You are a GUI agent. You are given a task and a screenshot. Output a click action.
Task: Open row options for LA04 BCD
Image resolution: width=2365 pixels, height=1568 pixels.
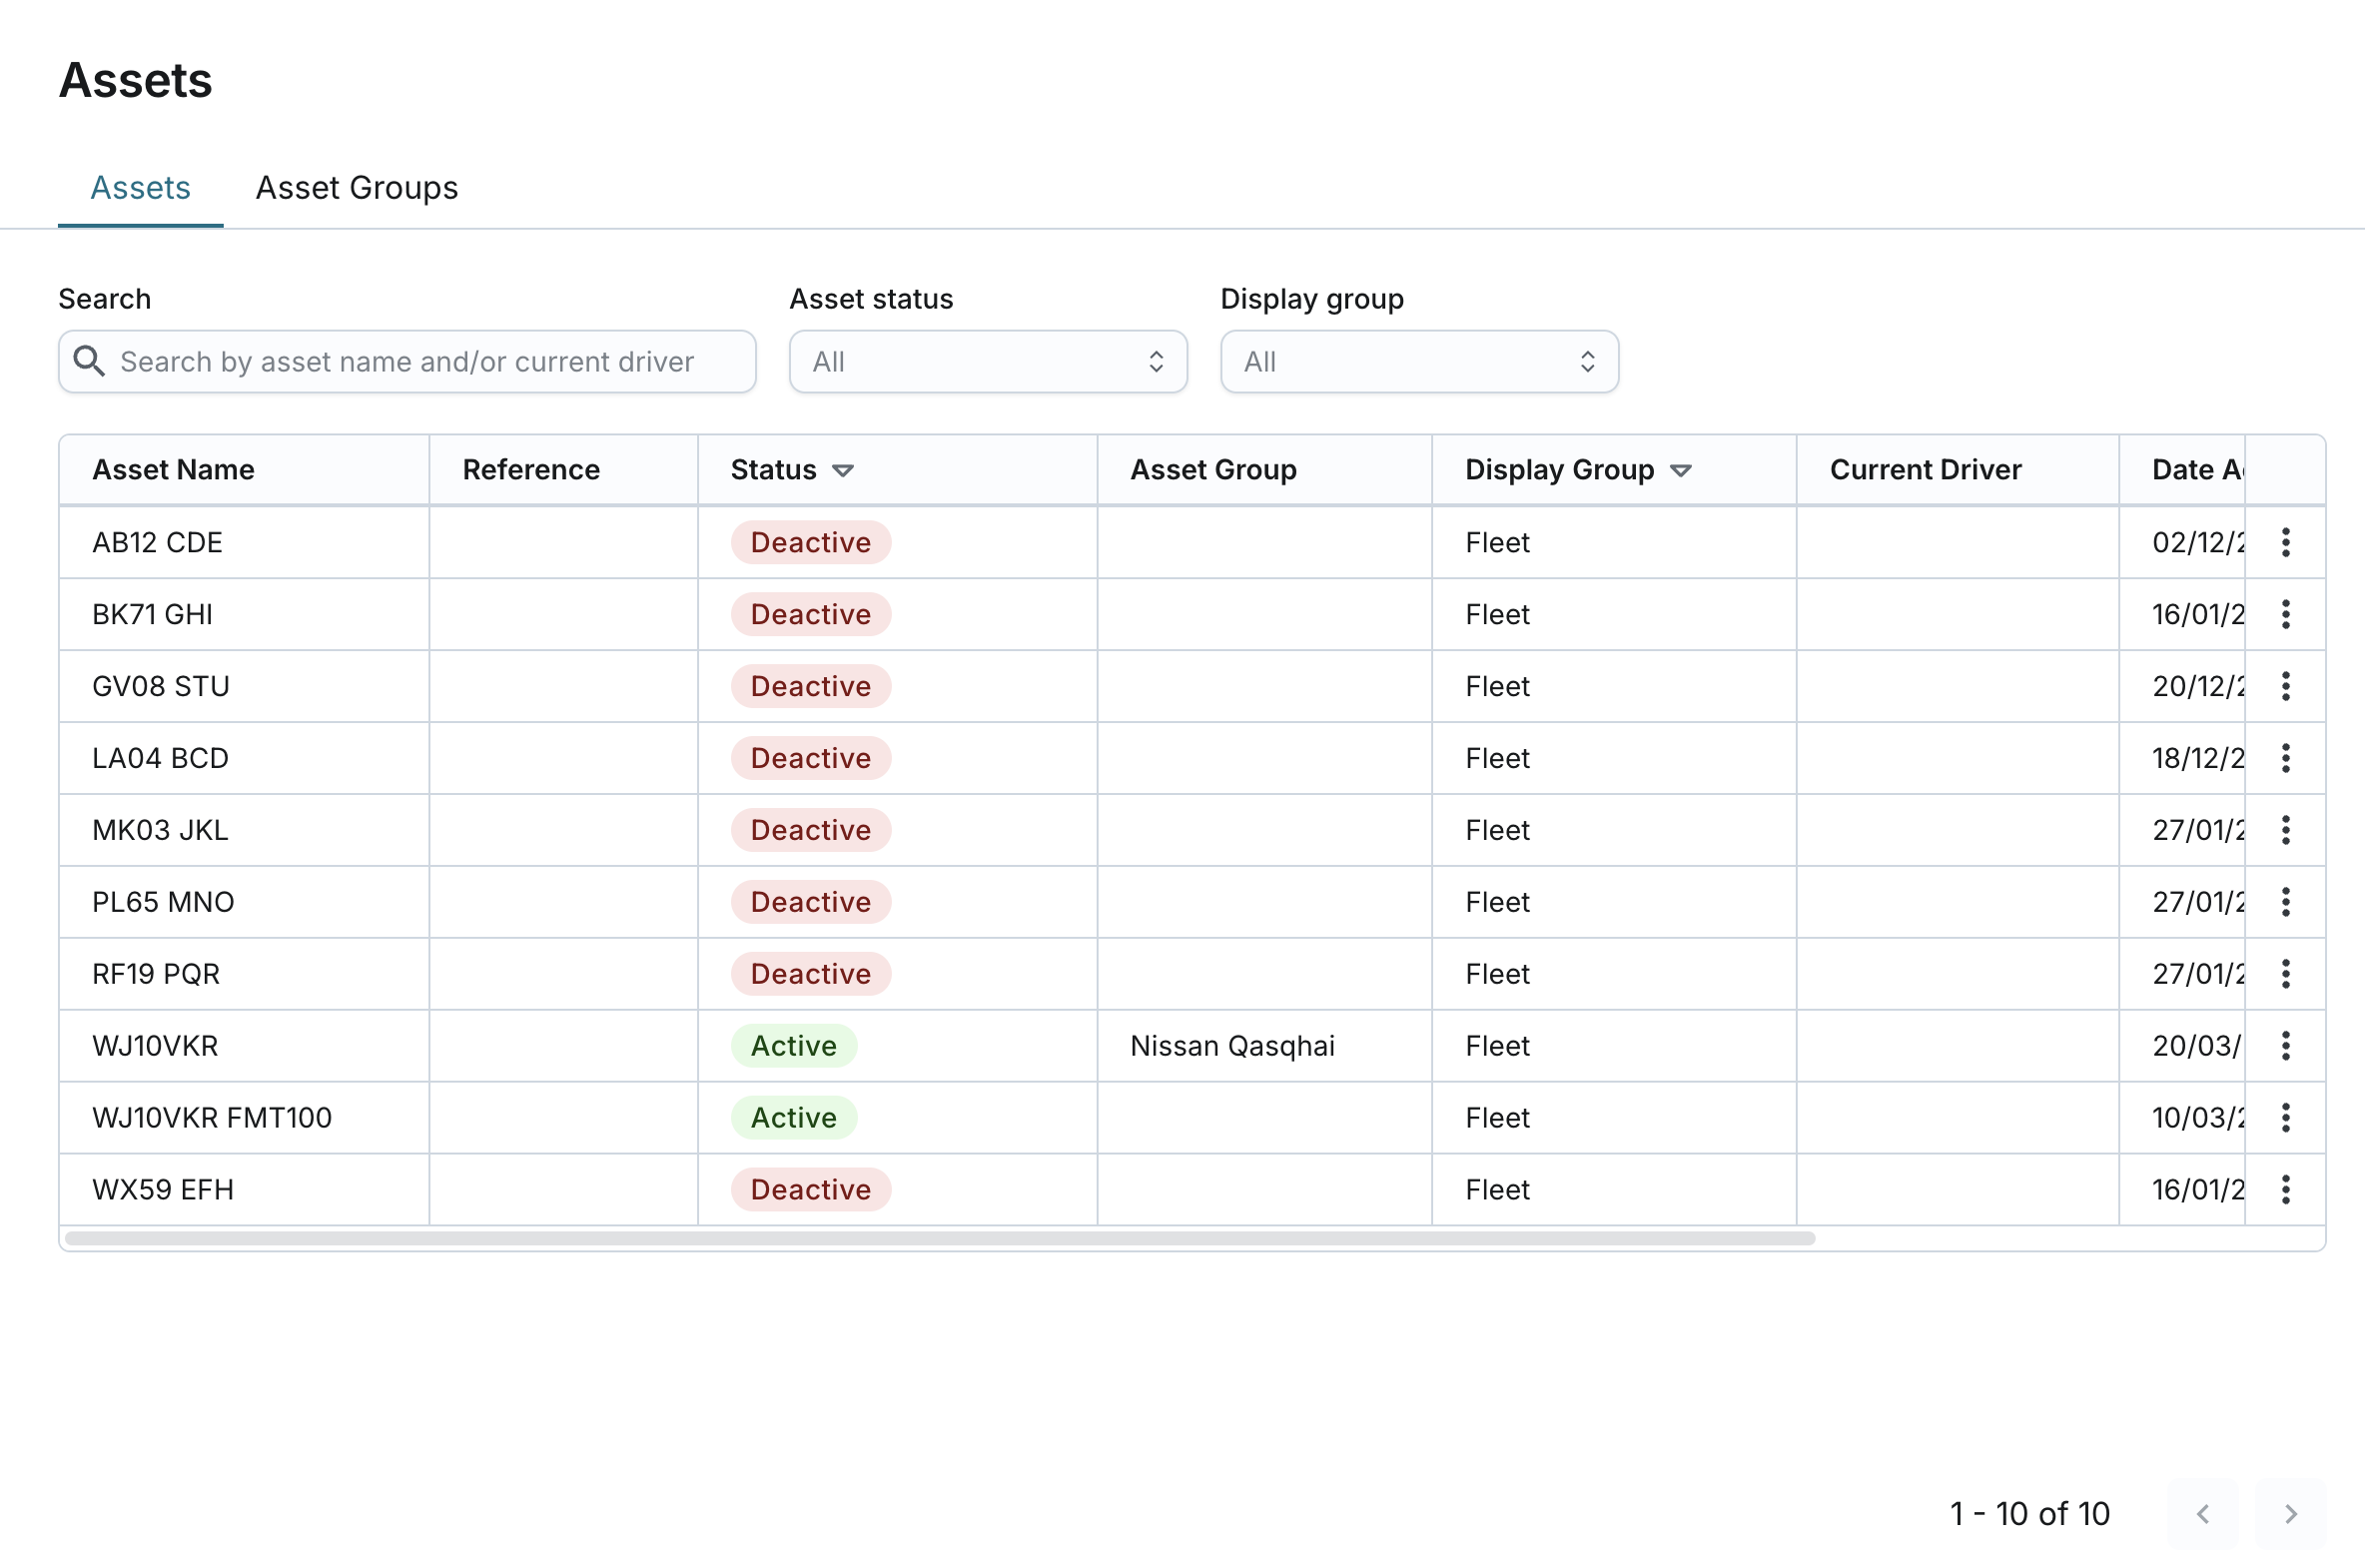[2285, 758]
